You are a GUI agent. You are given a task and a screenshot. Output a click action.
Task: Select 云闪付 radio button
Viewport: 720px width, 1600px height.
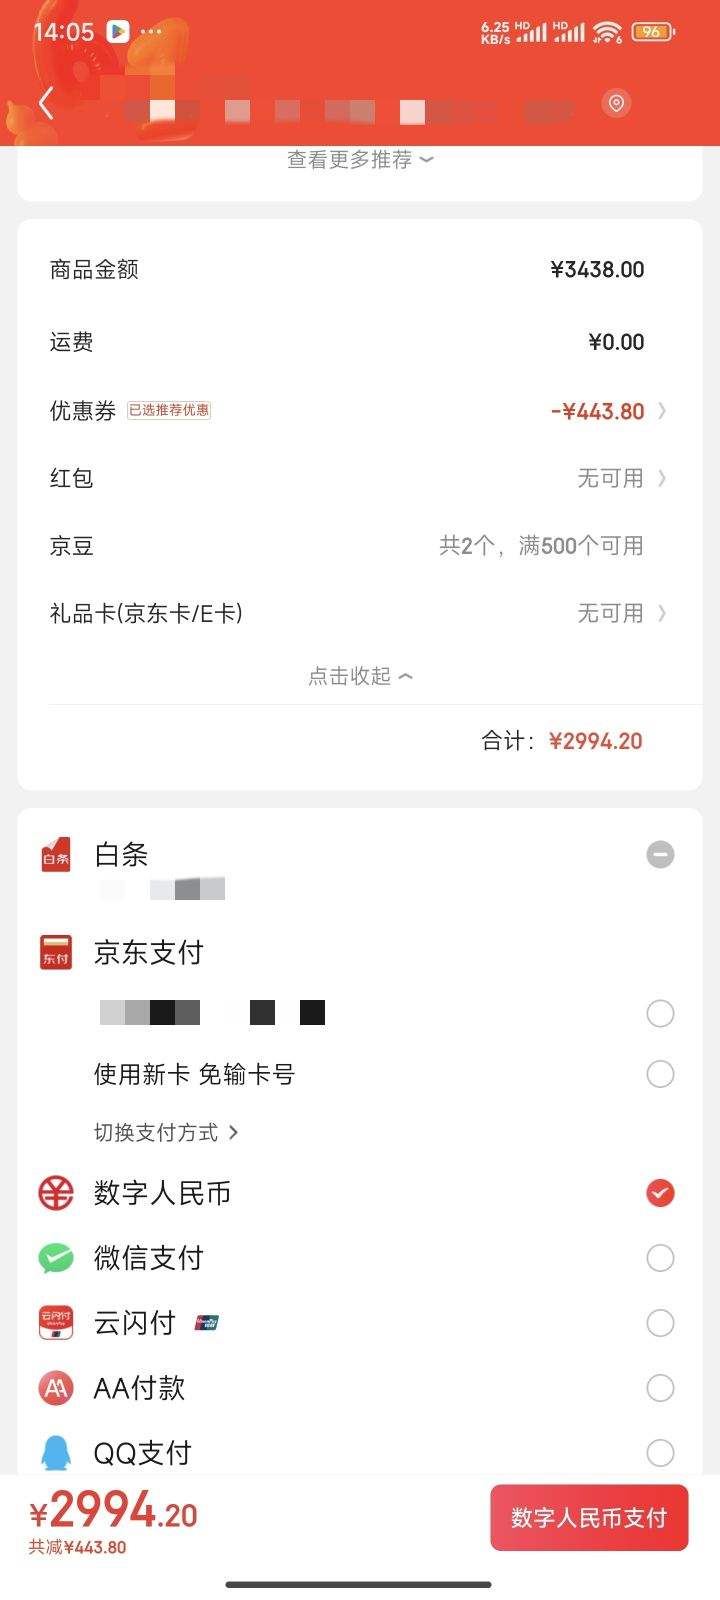pos(660,1323)
